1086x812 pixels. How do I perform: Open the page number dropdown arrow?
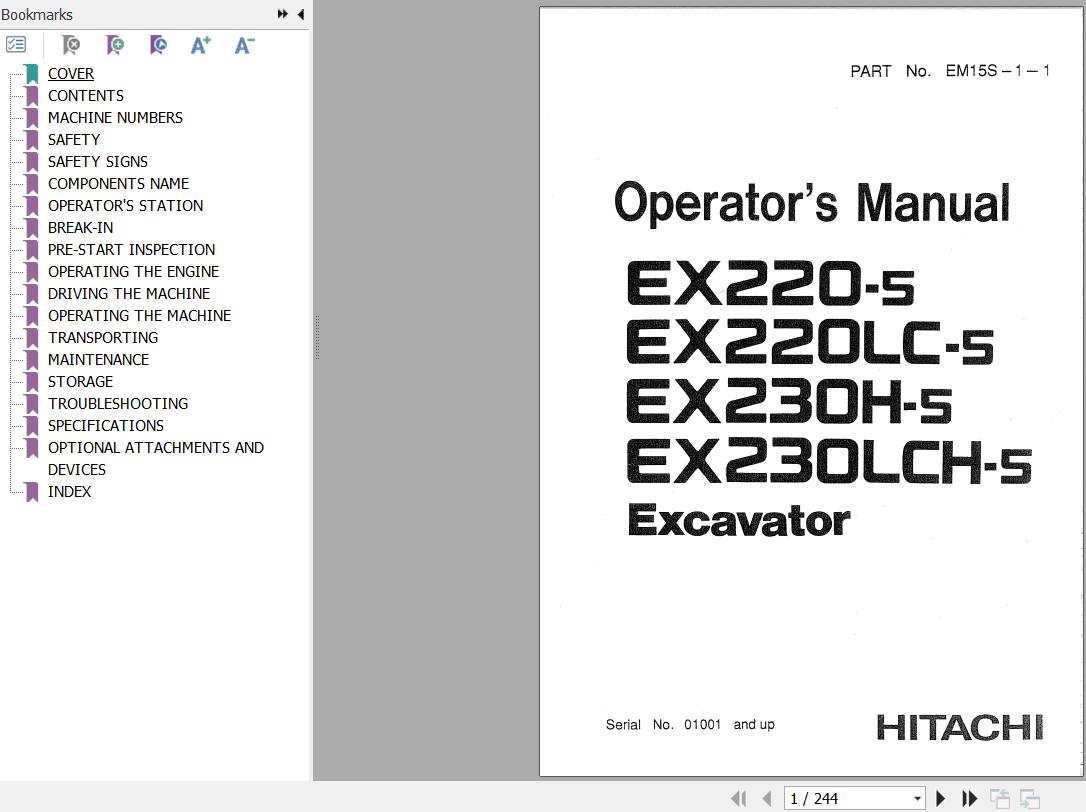click(x=917, y=799)
